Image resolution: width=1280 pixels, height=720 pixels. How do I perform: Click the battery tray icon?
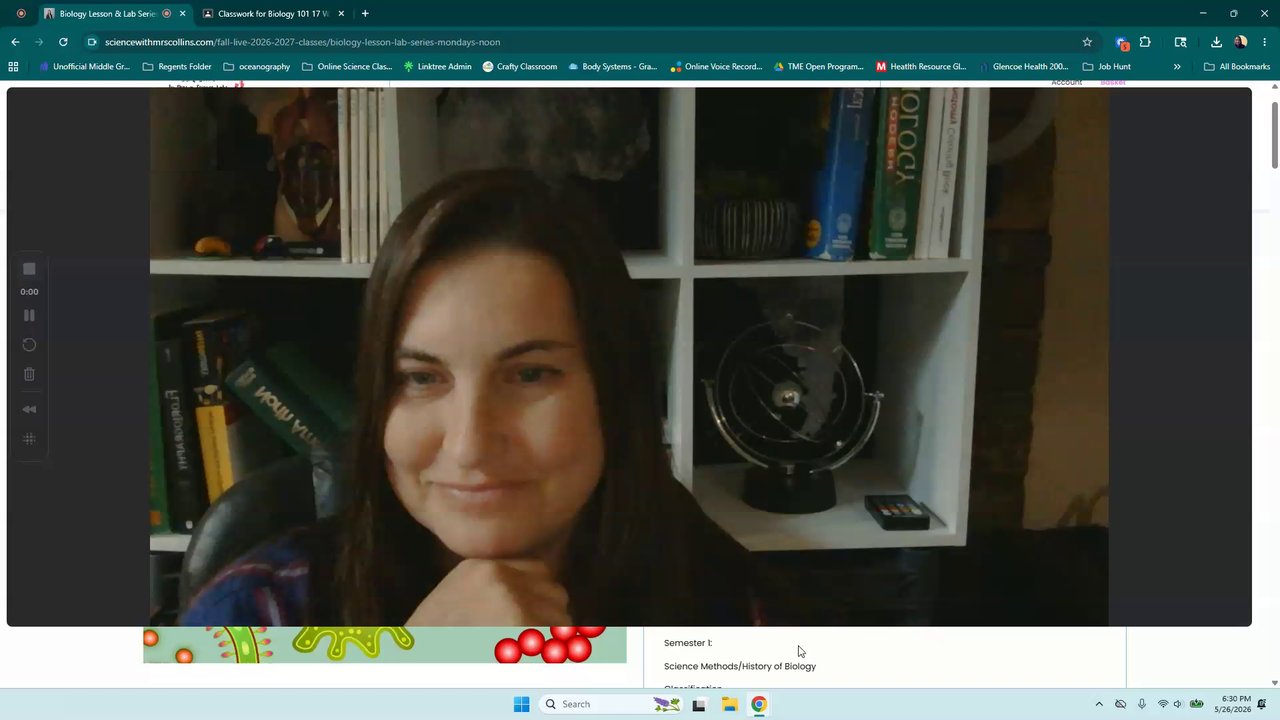(1196, 704)
